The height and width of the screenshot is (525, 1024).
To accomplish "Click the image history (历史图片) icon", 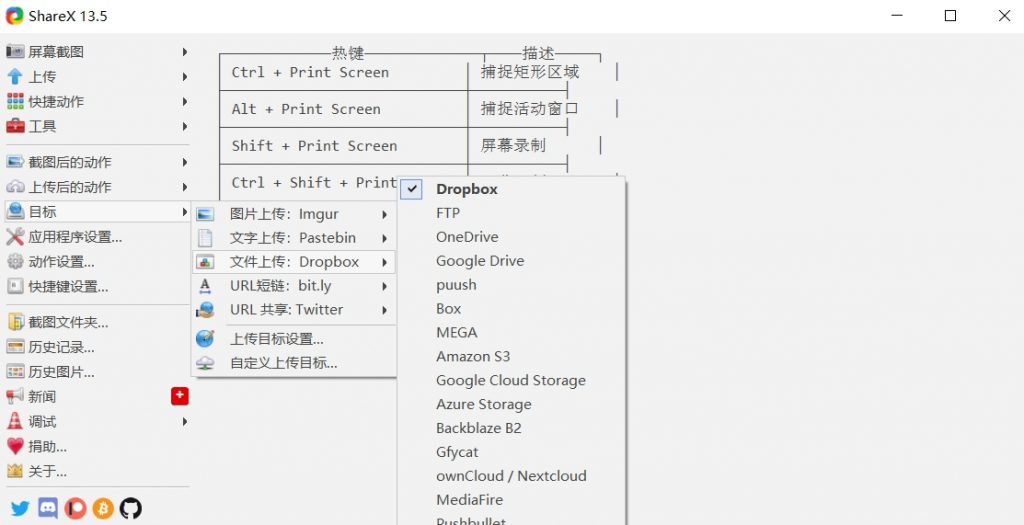I will (x=15, y=372).
